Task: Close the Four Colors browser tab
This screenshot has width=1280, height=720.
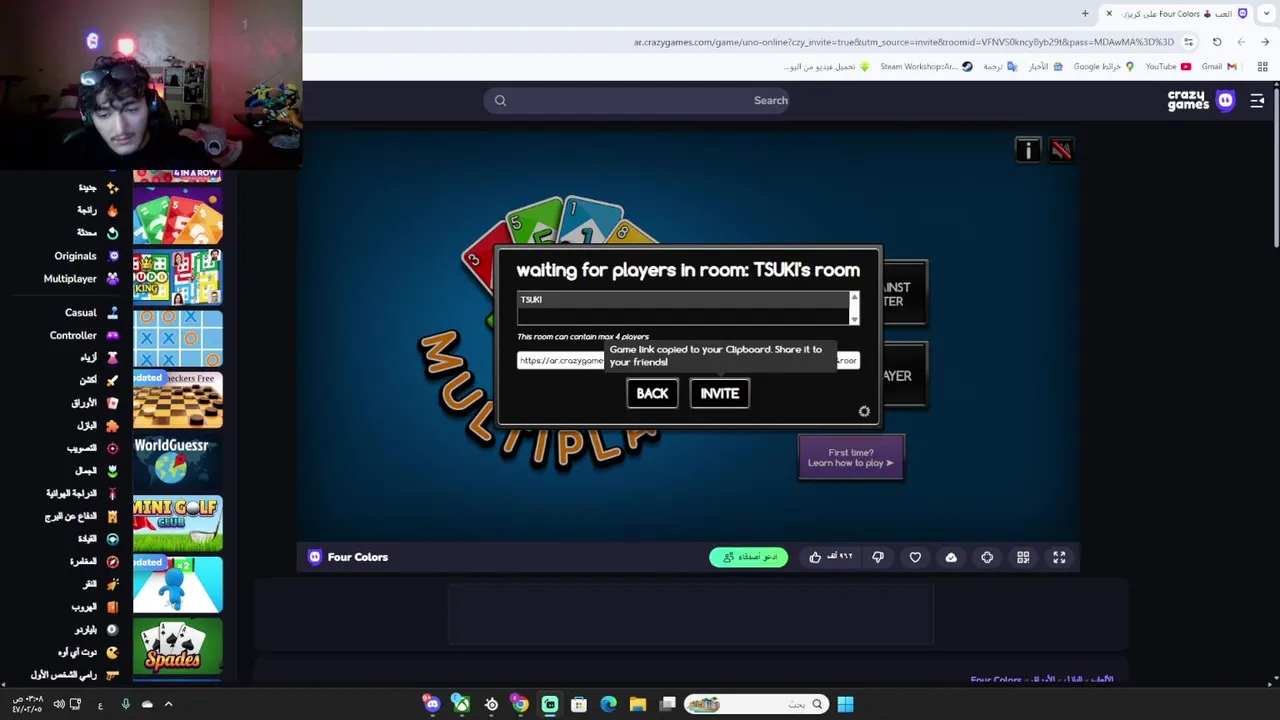Action: [1109, 14]
